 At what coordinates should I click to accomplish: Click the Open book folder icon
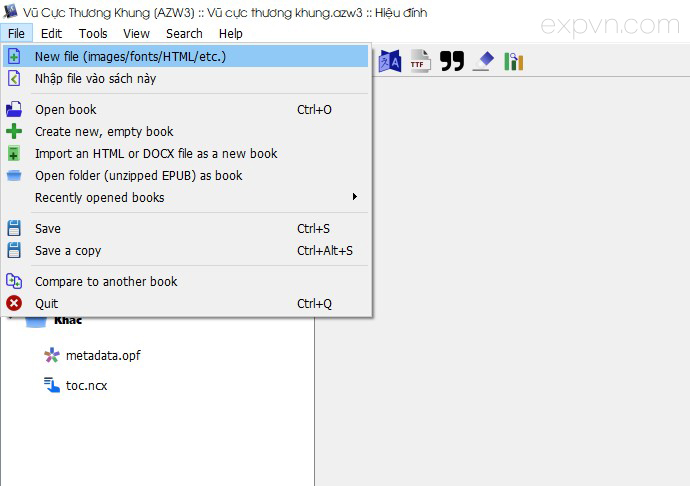point(14,109)
